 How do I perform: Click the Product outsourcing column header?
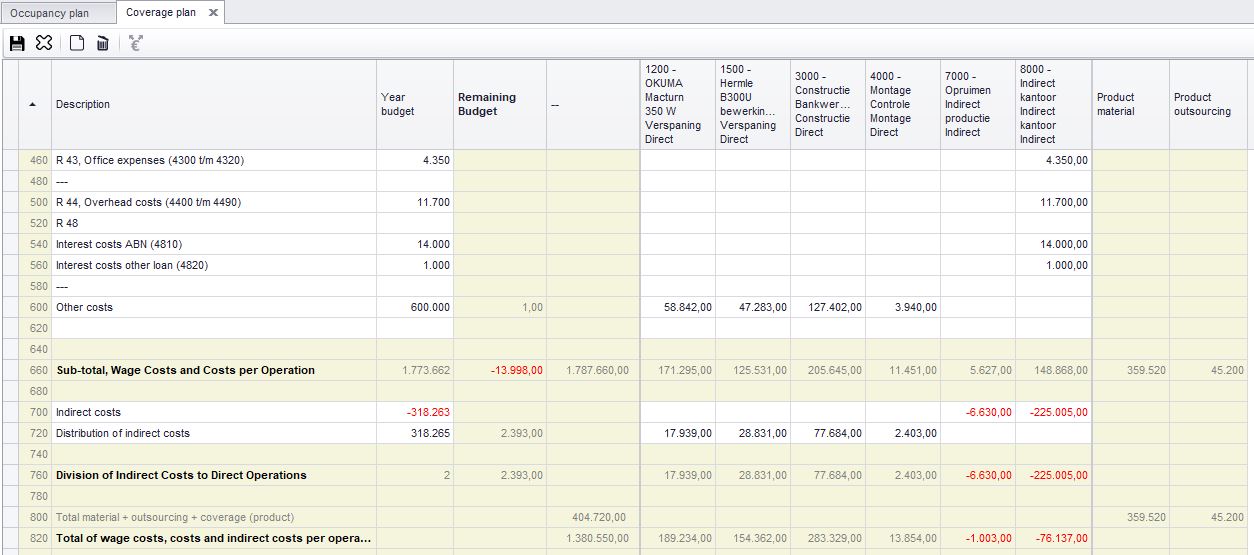point(1208,104)
